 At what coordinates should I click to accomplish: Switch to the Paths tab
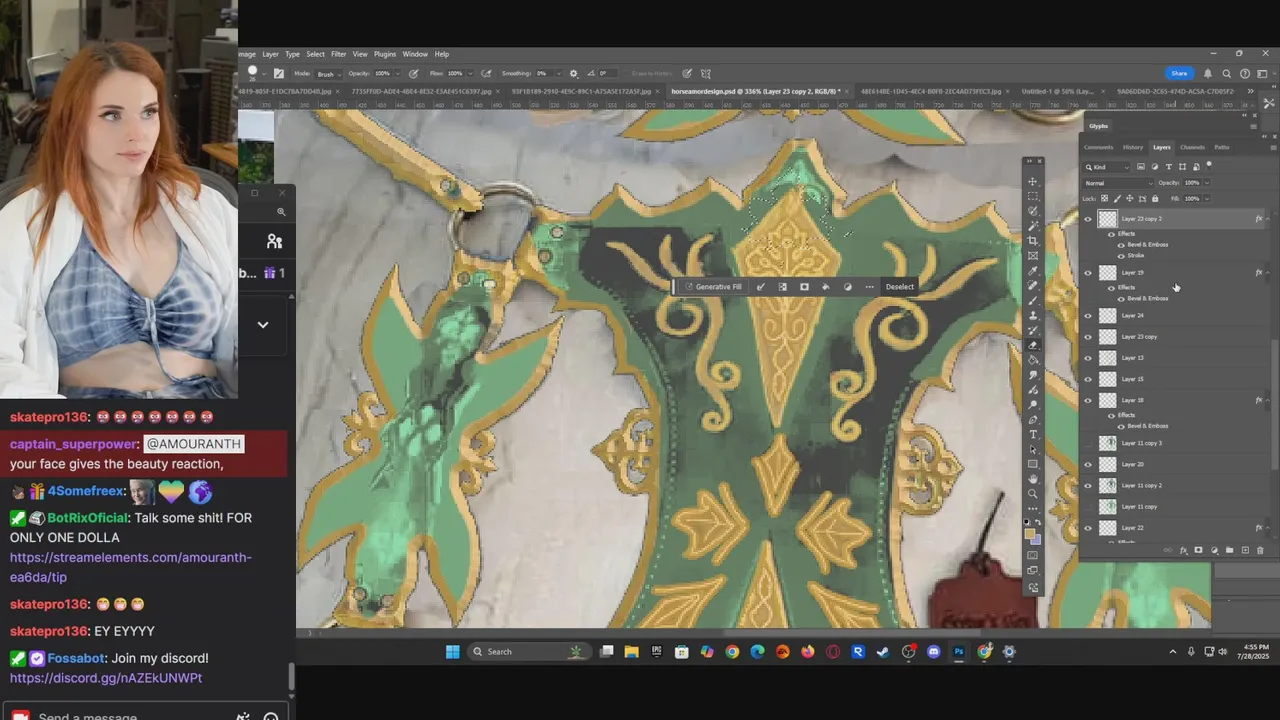click(x=1222, y=147)
